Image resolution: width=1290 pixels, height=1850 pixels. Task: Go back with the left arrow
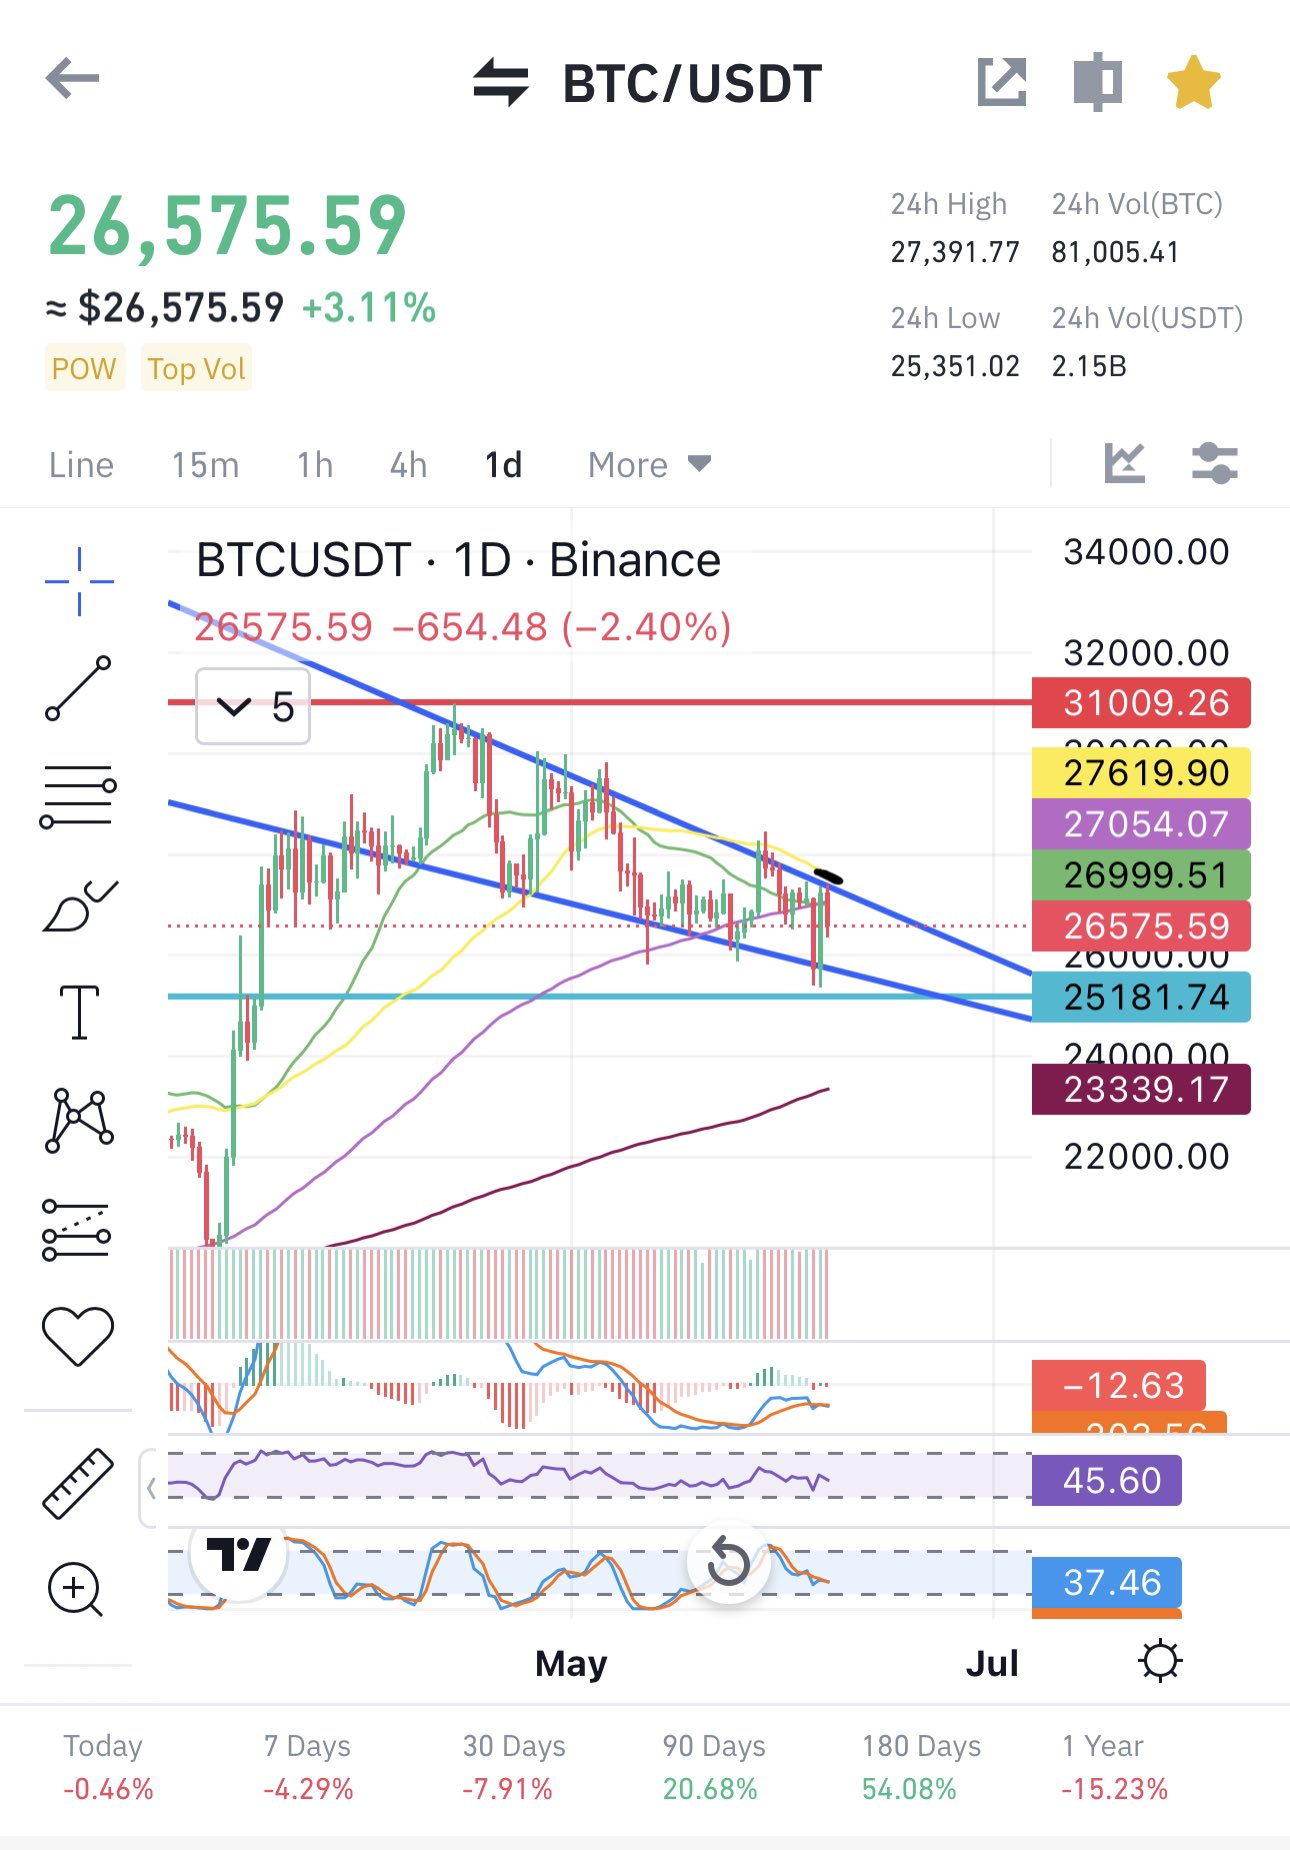tap(72, 79)
